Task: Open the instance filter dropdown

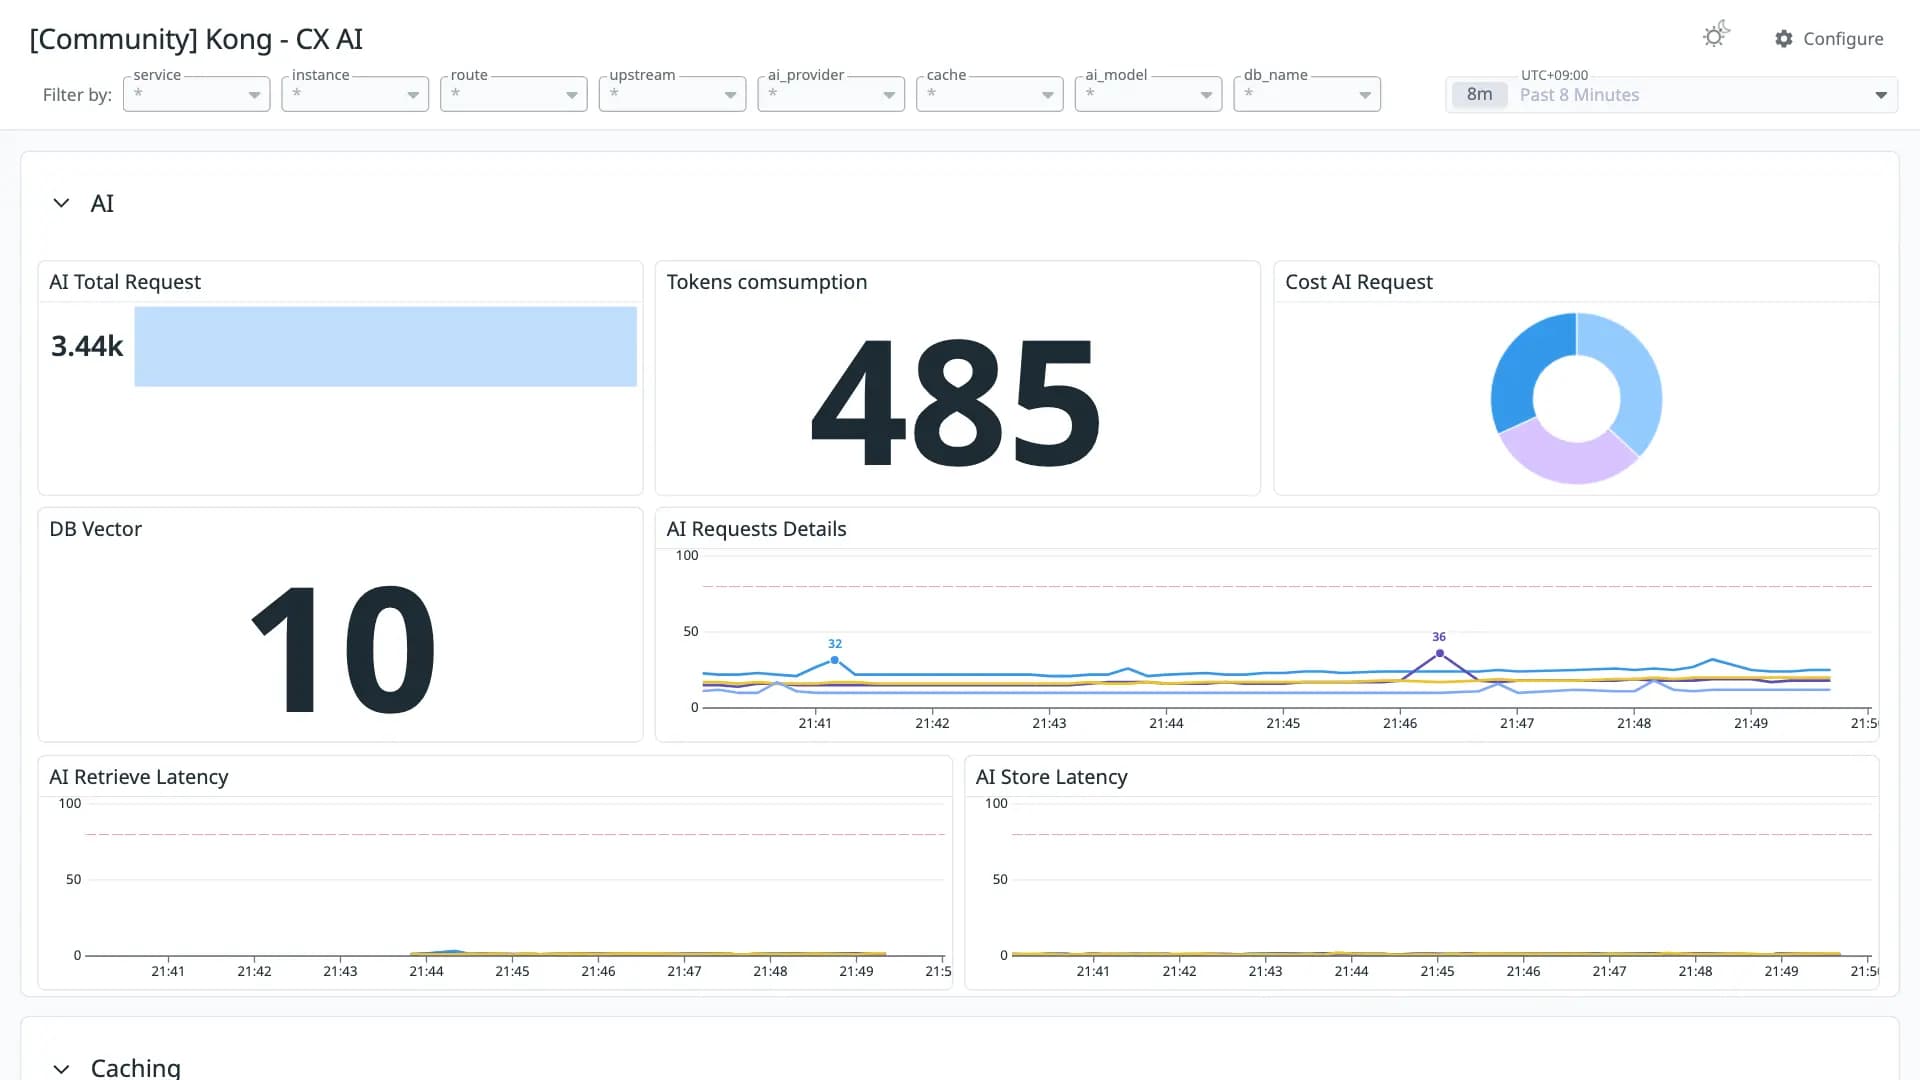Action: click(x=355, y=94)
